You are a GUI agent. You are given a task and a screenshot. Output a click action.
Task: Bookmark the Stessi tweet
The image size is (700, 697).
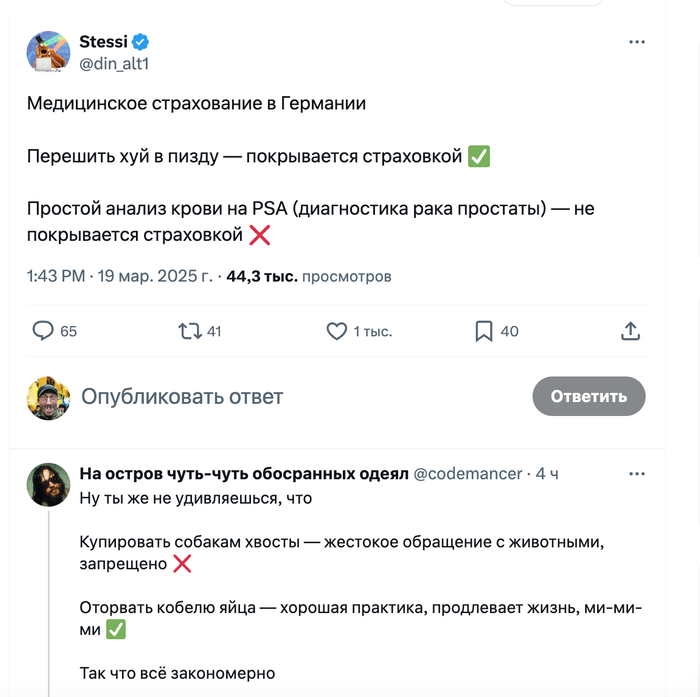483,331
